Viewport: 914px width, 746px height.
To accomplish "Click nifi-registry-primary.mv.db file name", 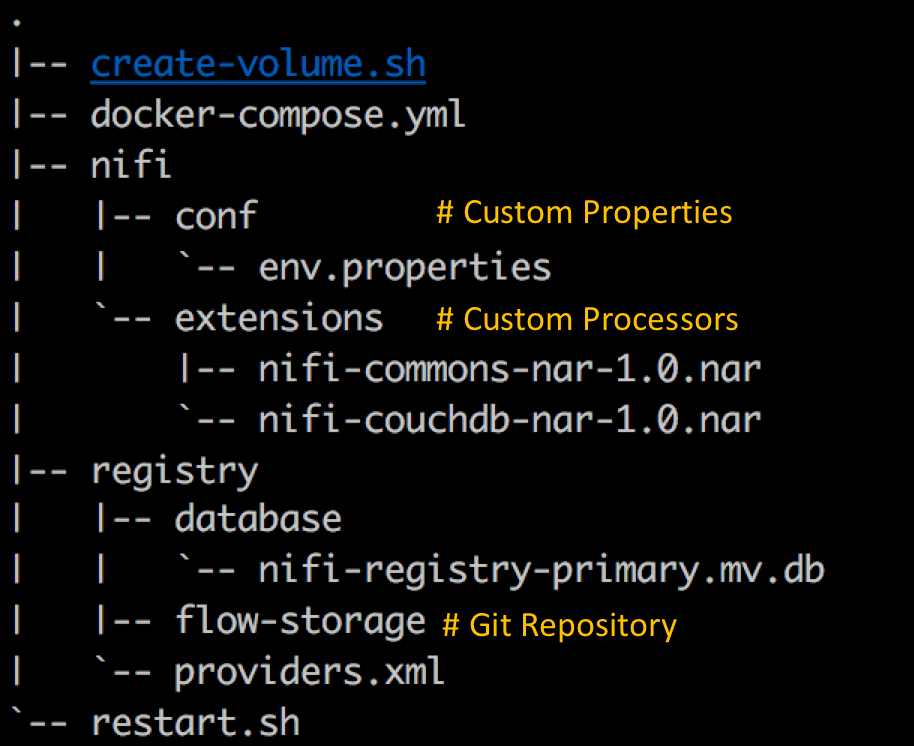I will (x=542, y=571).
